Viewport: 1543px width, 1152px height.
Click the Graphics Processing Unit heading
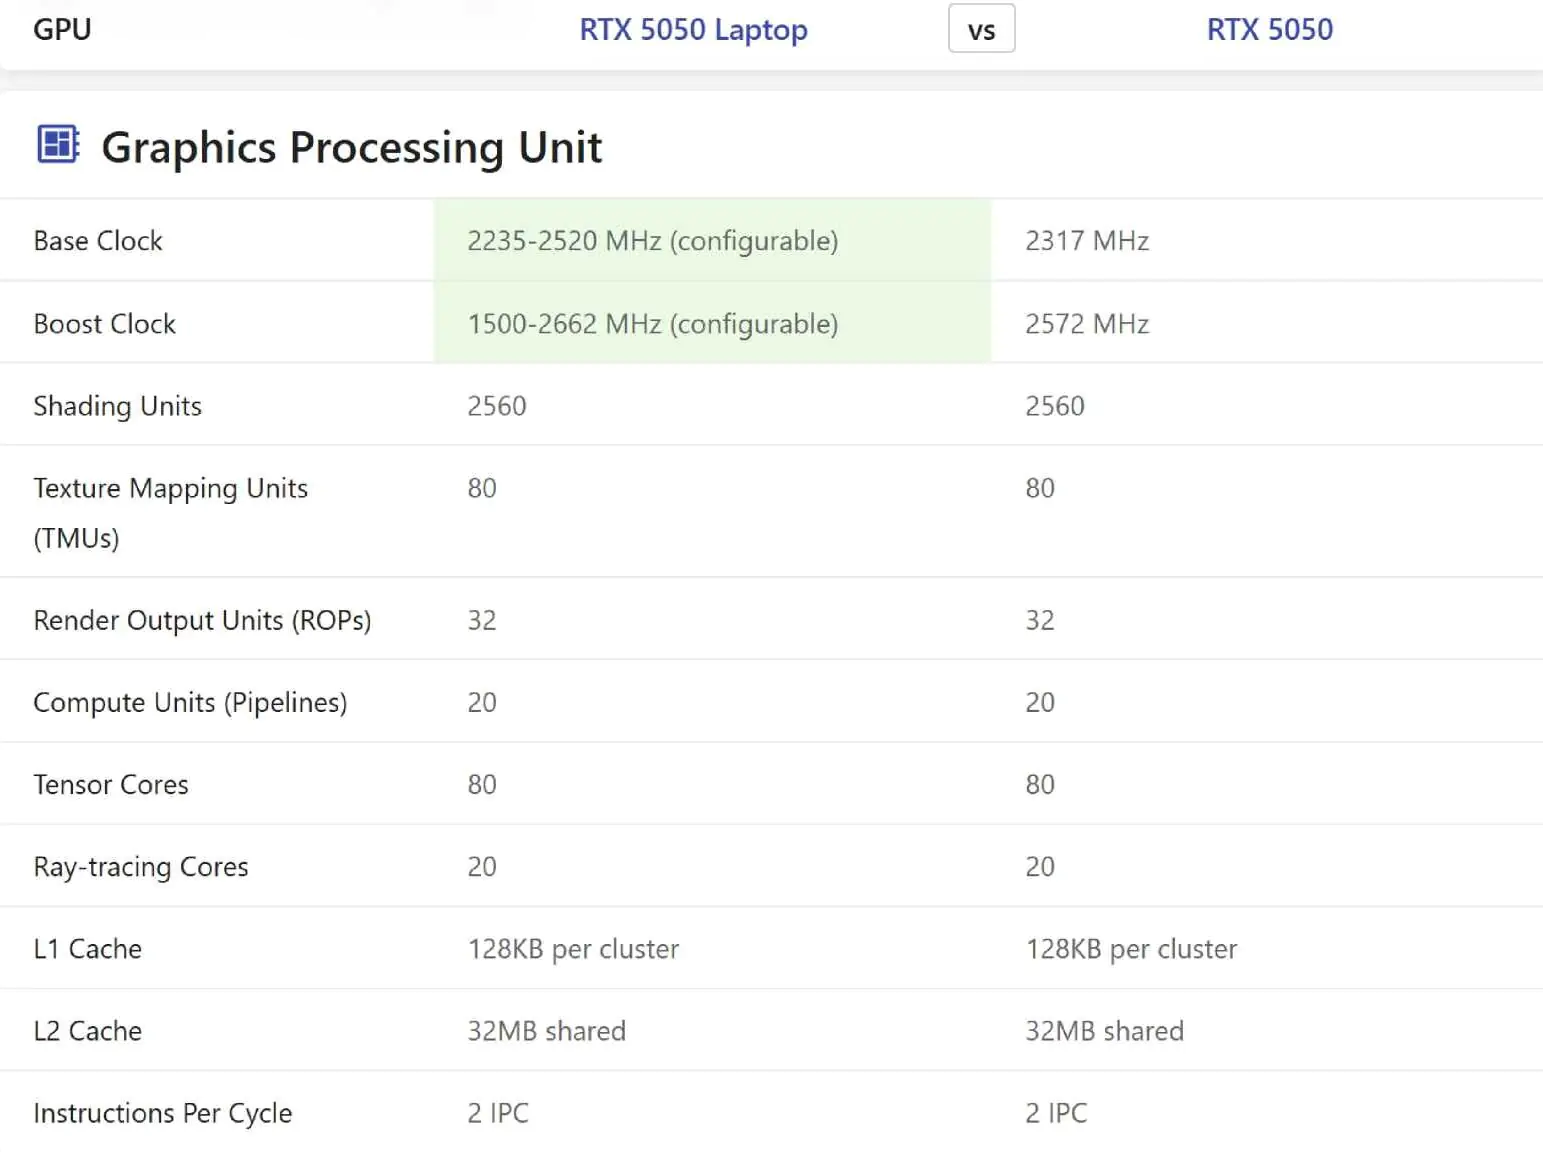pyautogui.click(x=351, y=148)
